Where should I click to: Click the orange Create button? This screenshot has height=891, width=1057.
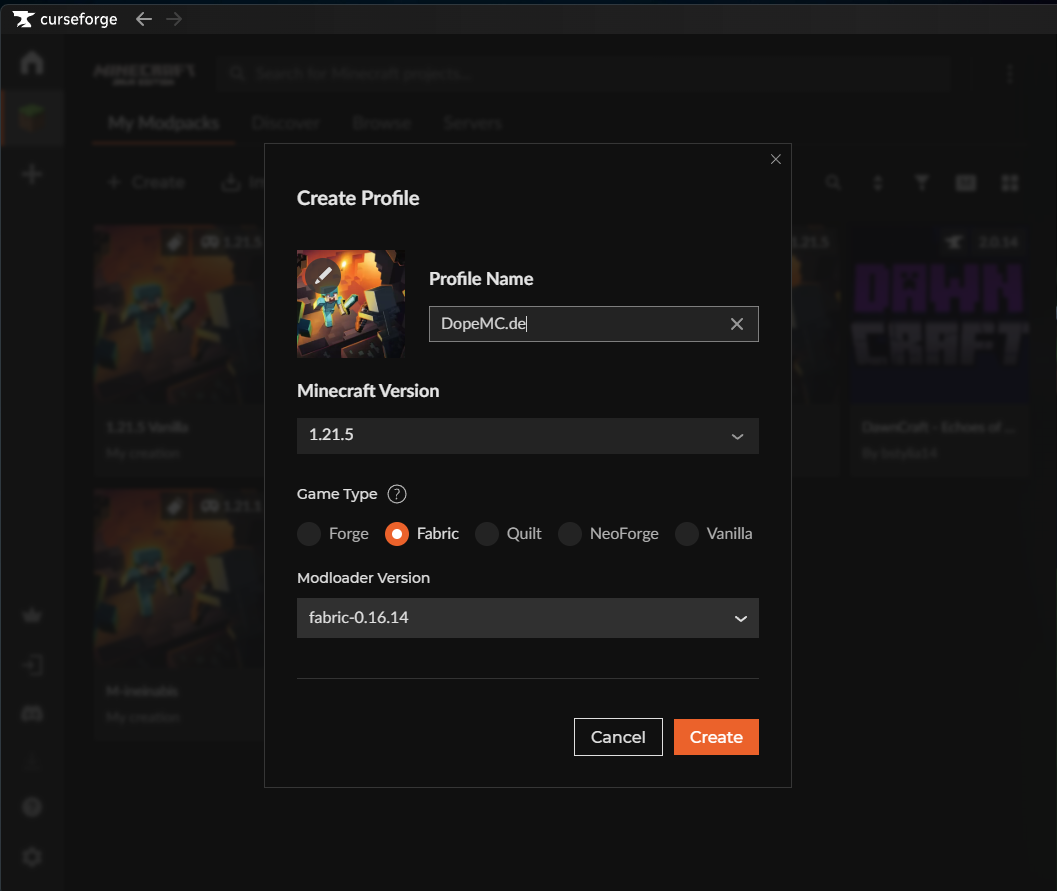[x=716, y=737]
